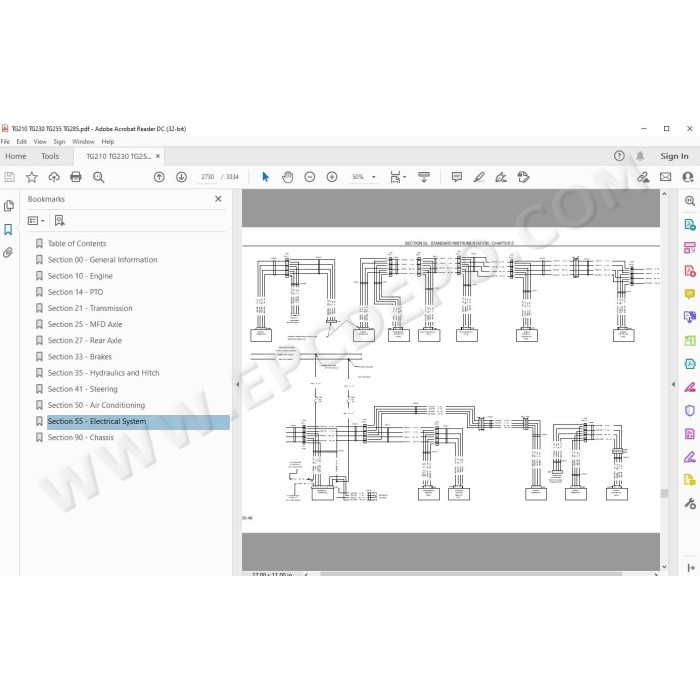Send file by email icon

pos(665,177)
